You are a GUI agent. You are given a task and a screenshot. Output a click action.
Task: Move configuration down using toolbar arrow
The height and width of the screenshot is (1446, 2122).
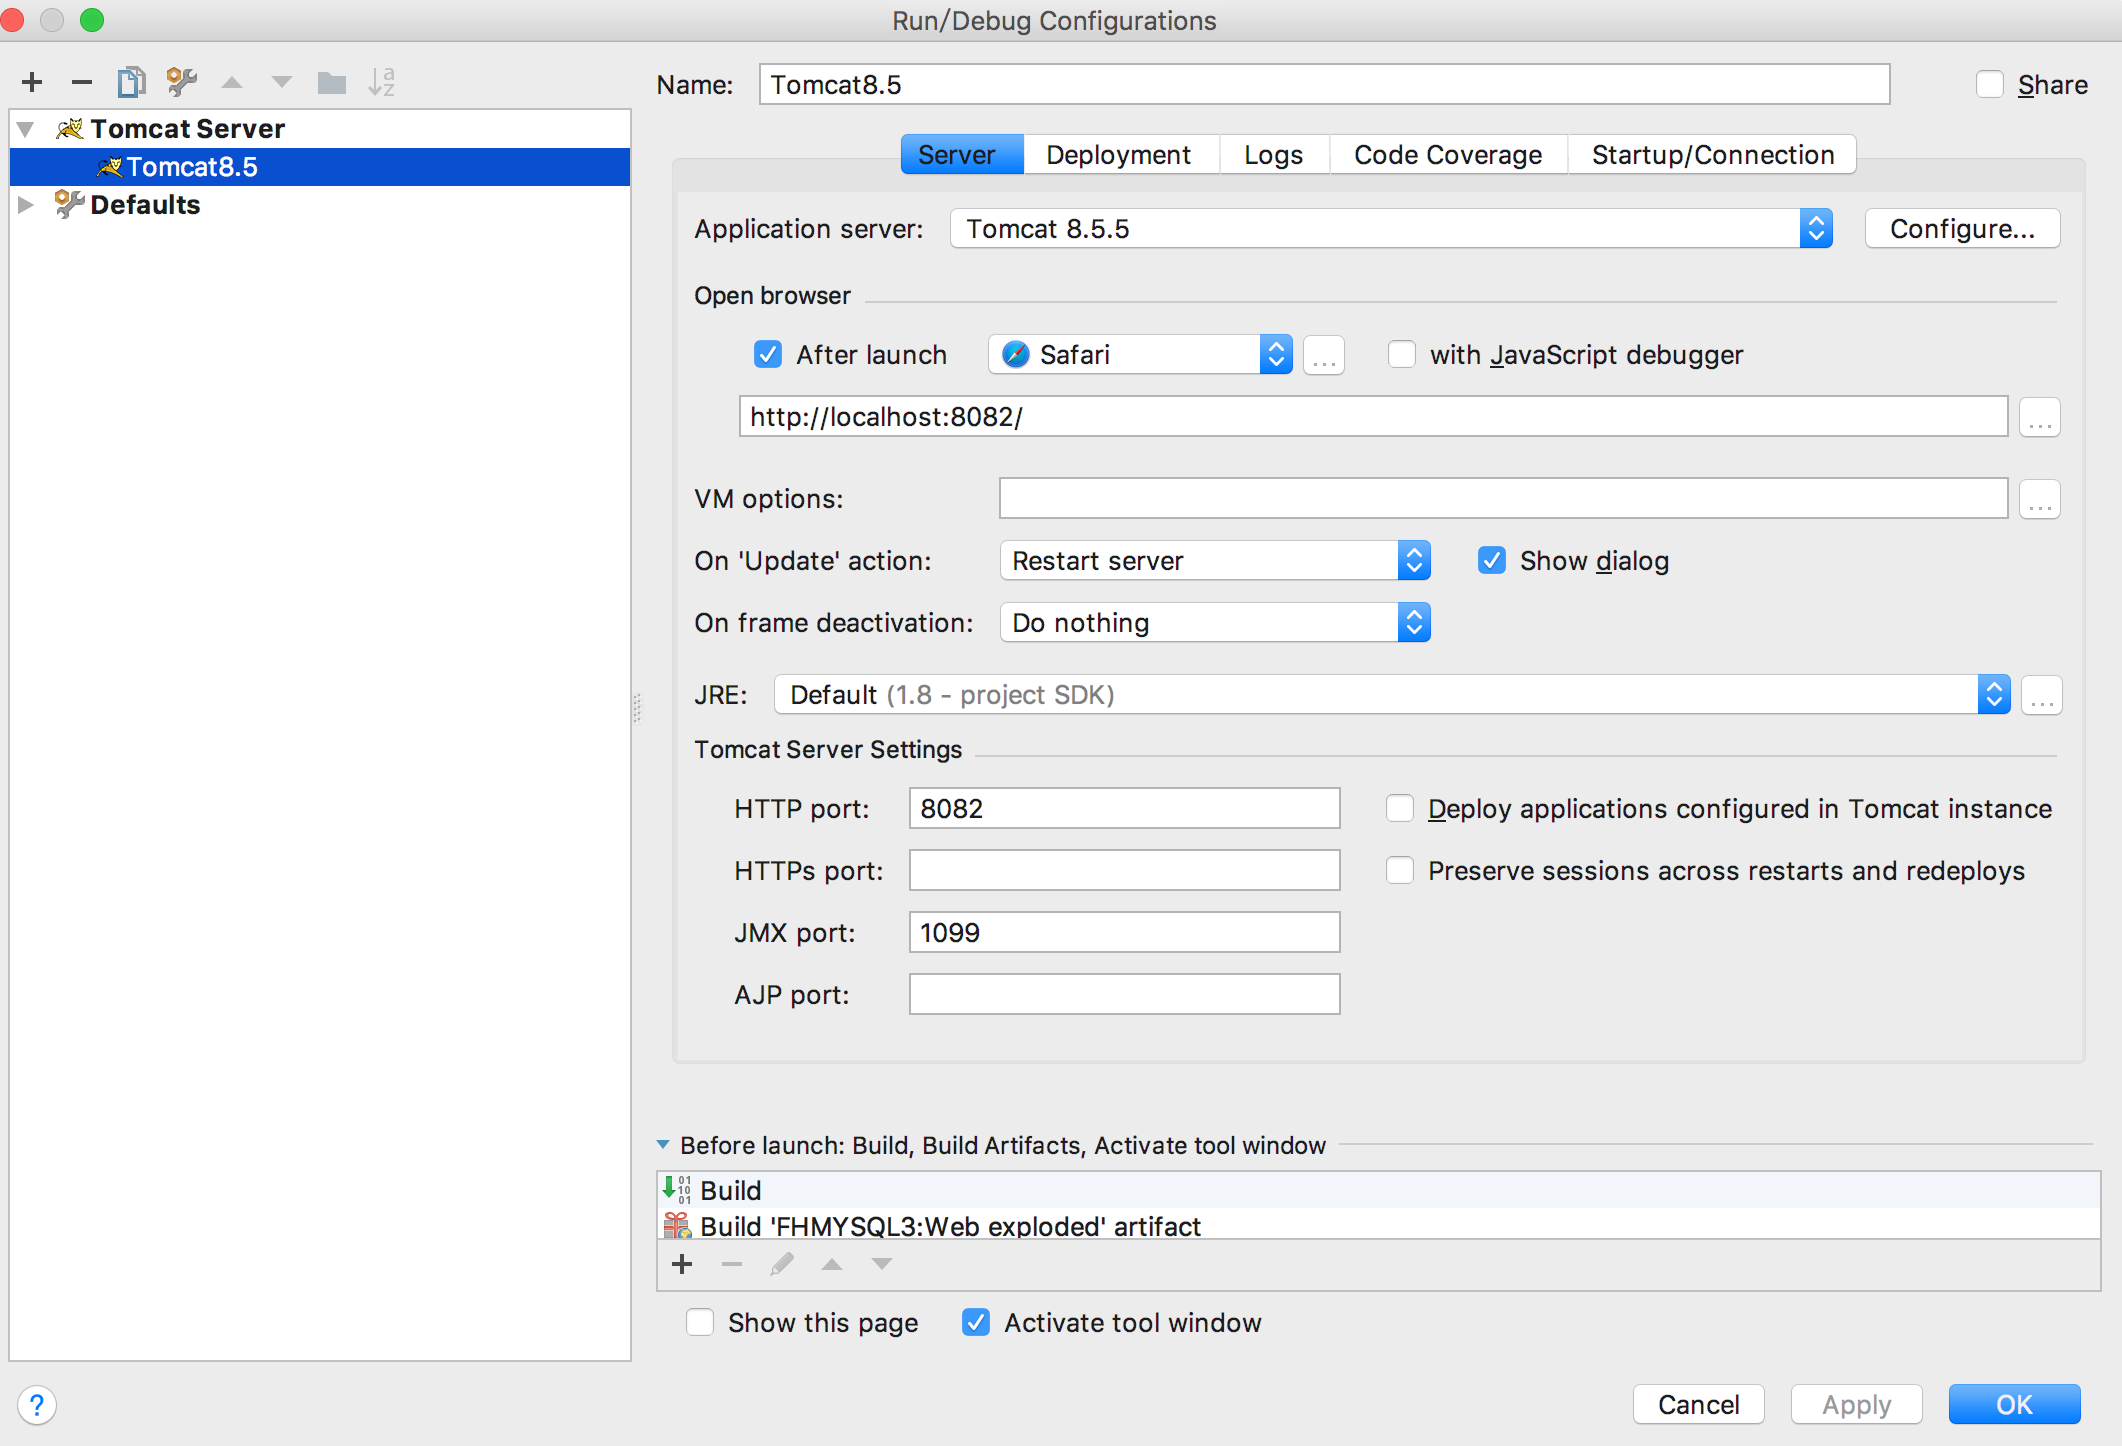point(282,82)
